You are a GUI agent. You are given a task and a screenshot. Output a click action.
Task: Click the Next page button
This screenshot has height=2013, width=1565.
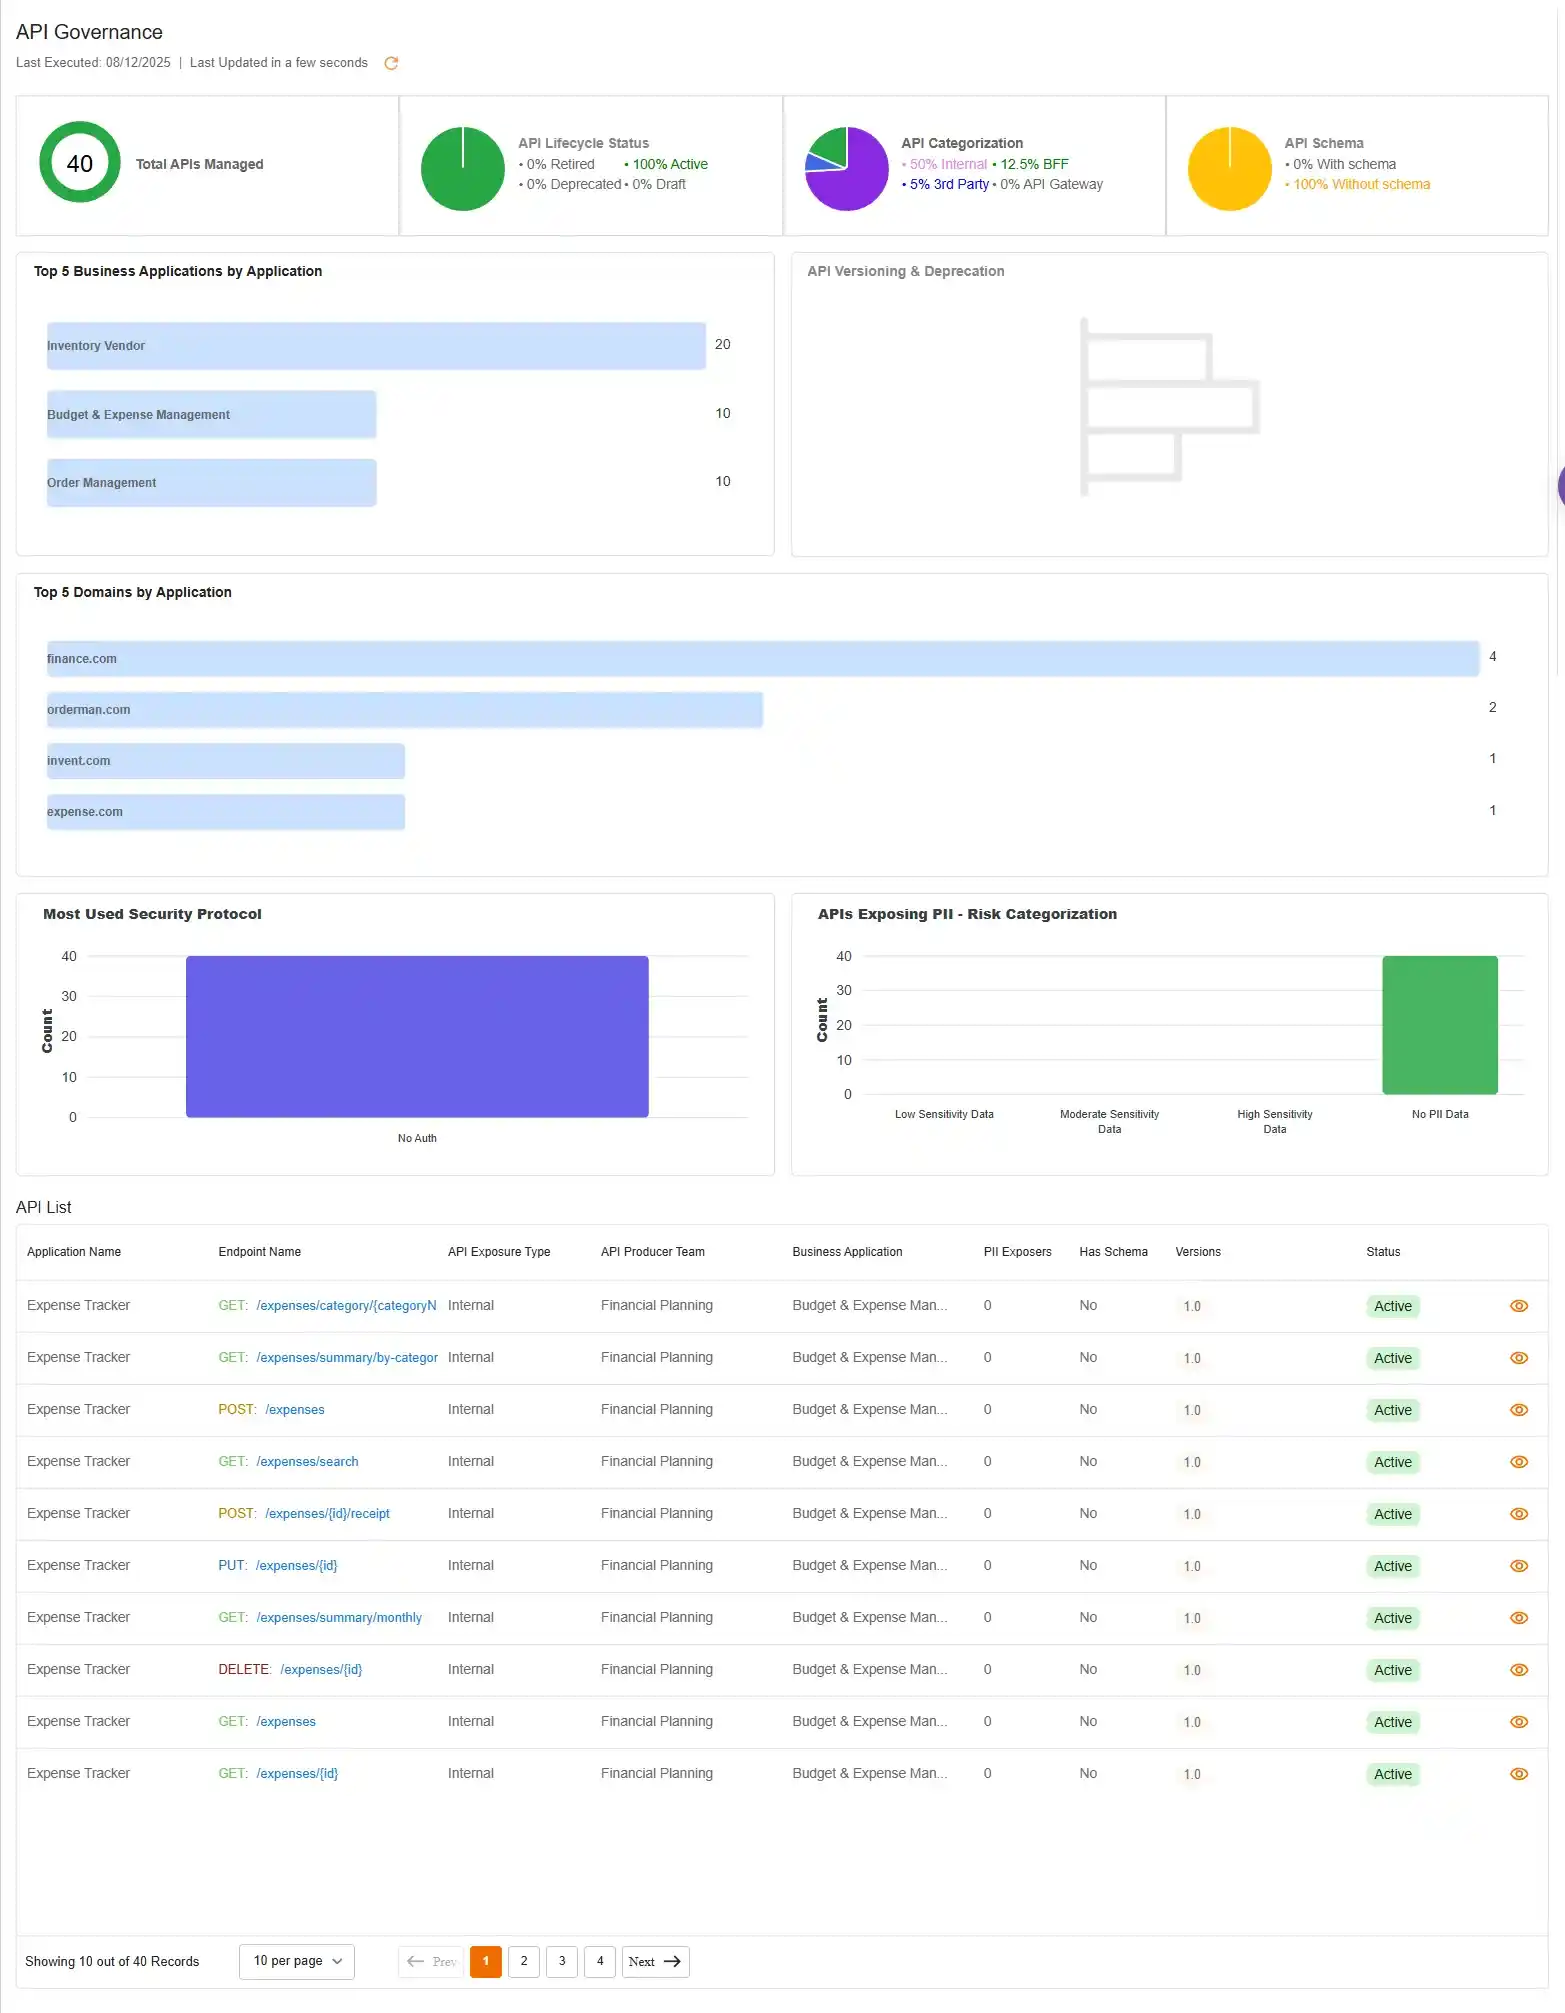coord(655,1961)
